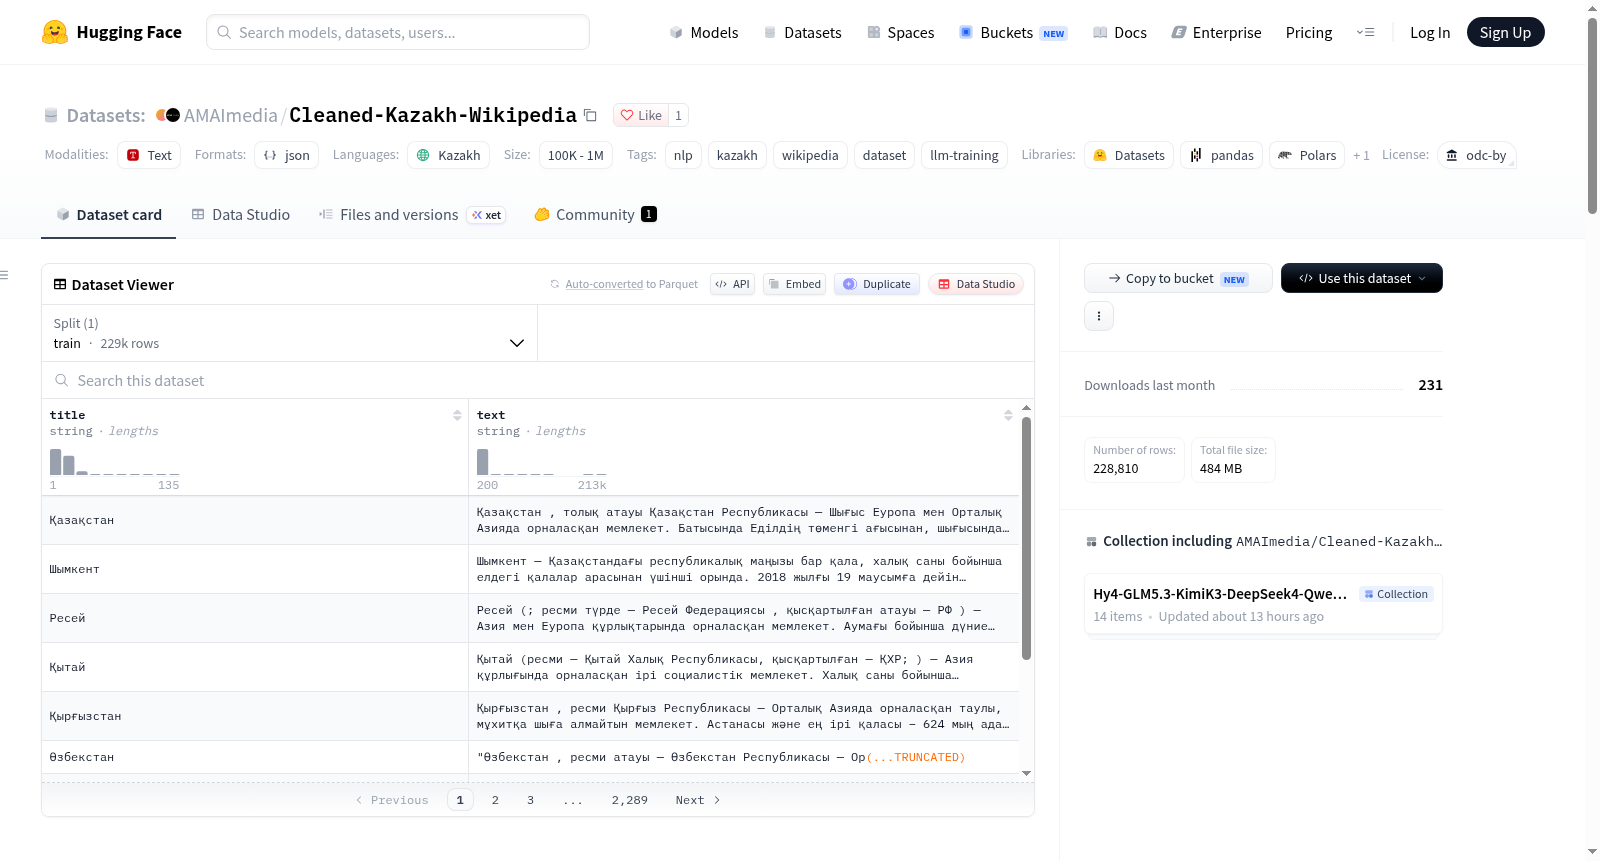Select the pandas library tag
1600x861 pixels.
coord(1222,155)
